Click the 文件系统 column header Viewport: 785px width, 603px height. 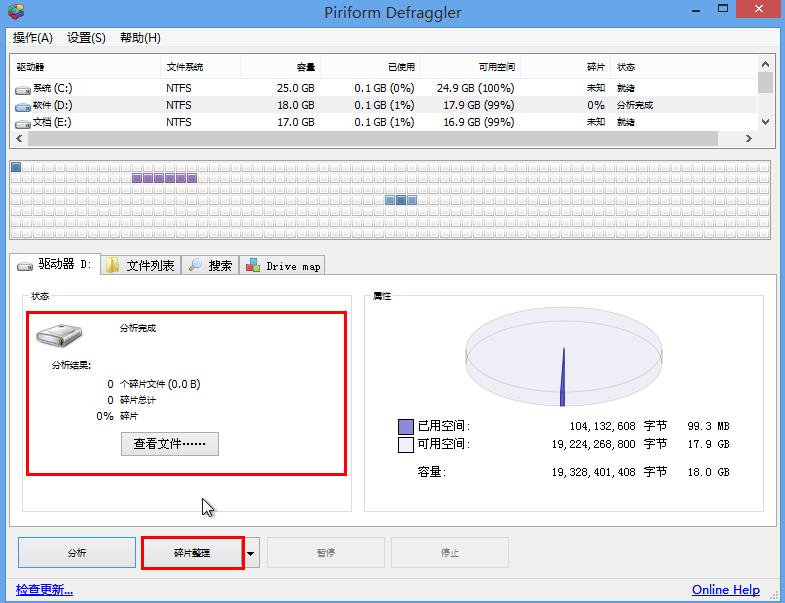coord(200,67)
